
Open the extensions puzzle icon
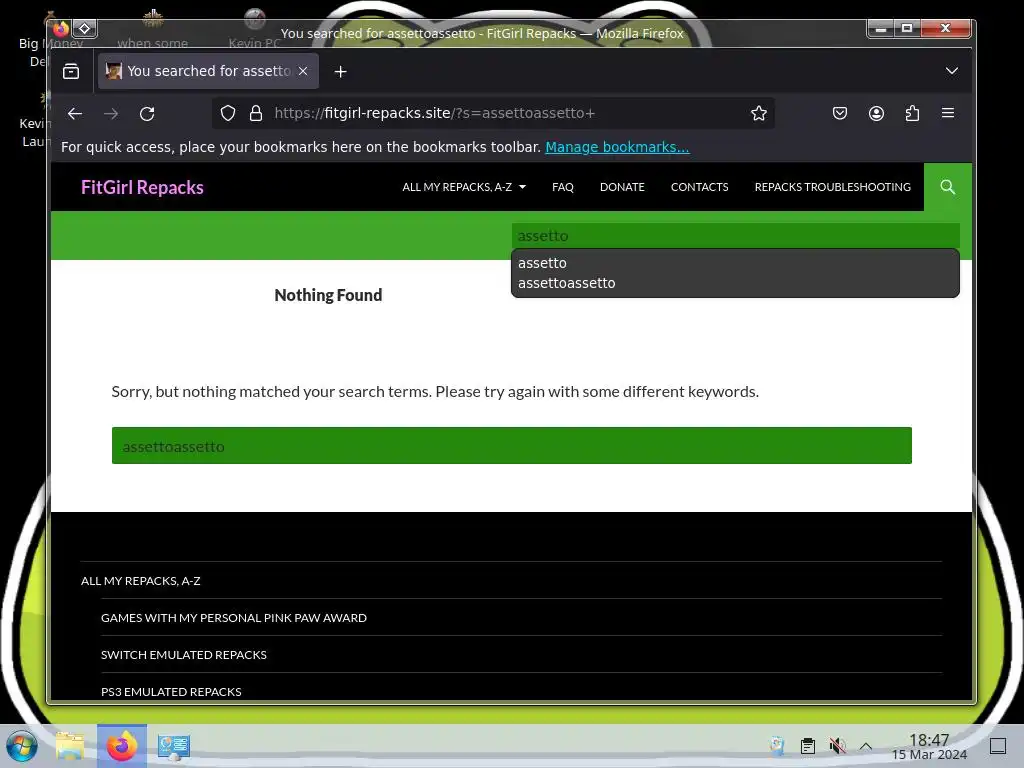(x=912, y=113)
